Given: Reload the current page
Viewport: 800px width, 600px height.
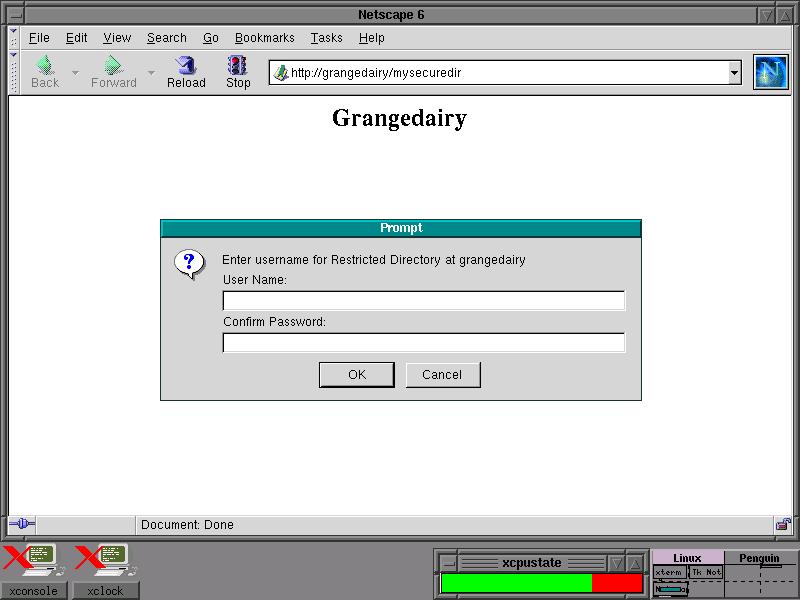Looking at the screenshot, I should [x=186, y=72].
